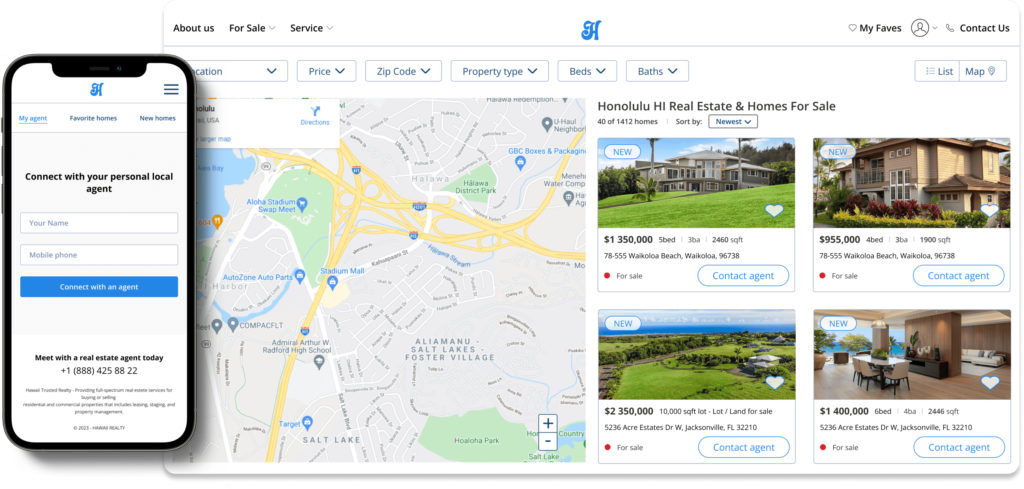The height and width of the screenshot is (489, 1024).
Task: Favorite the $1 400,000 listing heart
Action: [x=990, y=383]
